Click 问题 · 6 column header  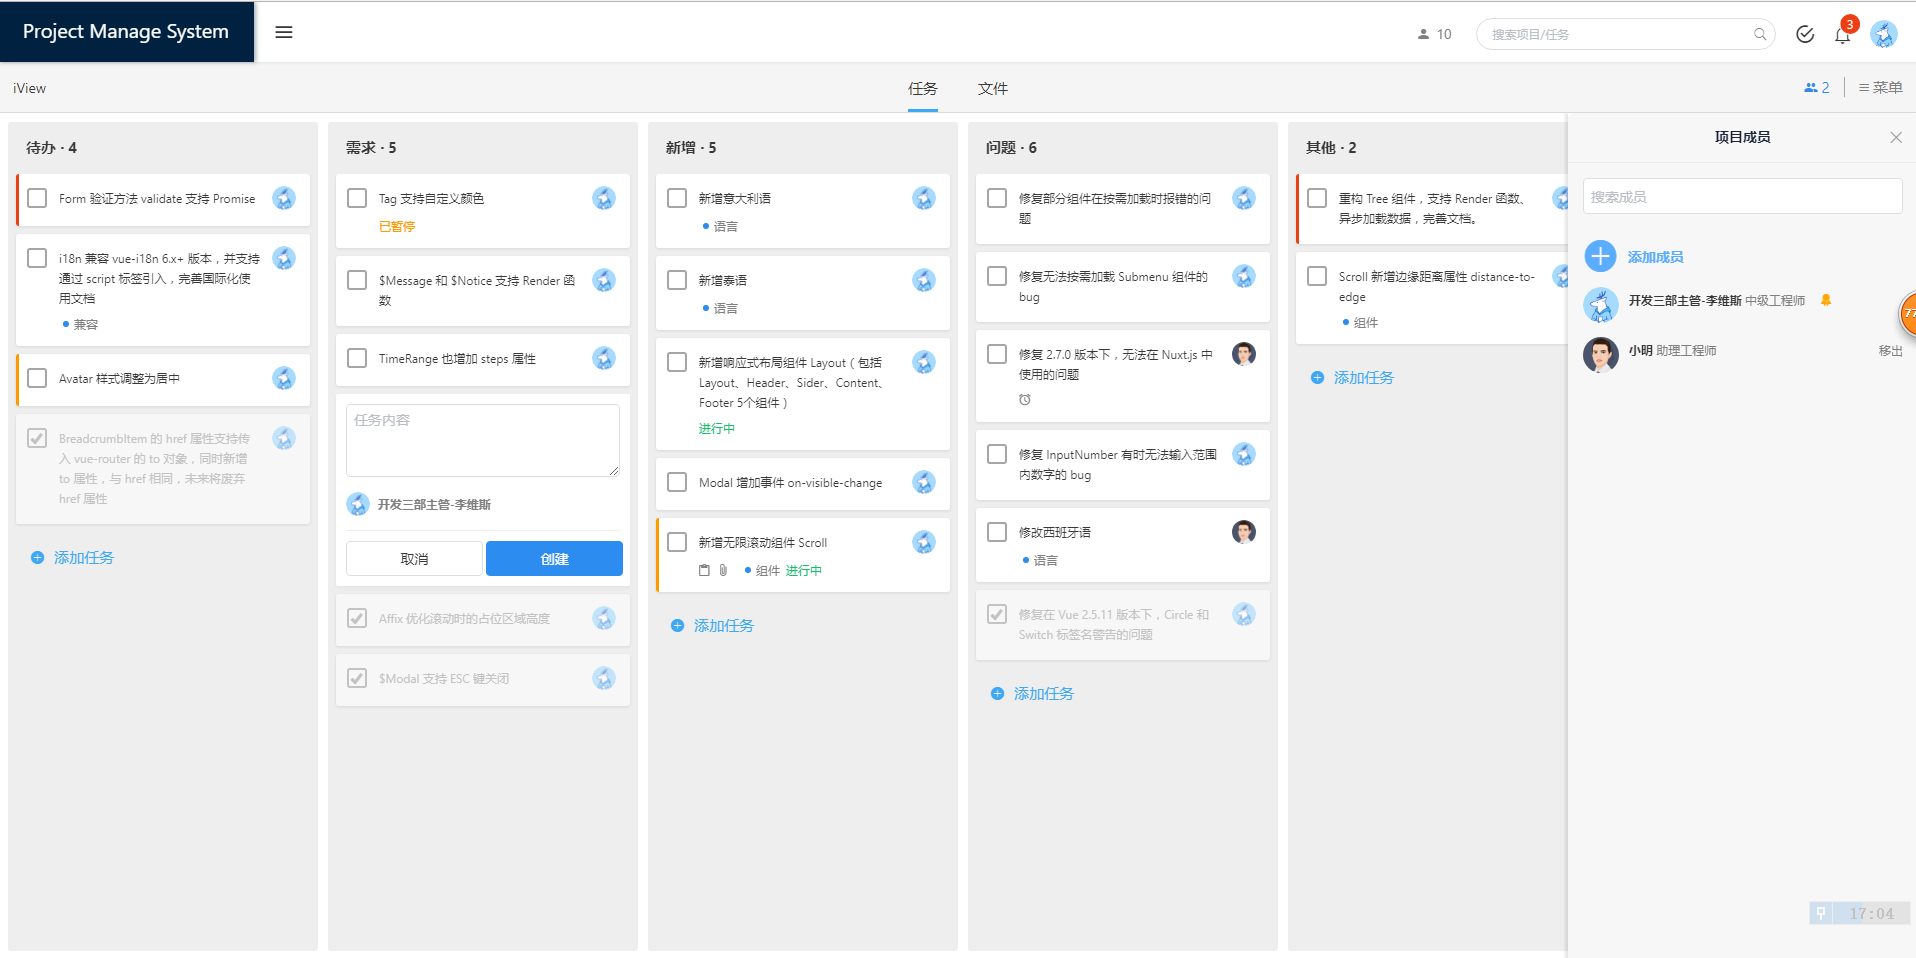pos(1011,147)
